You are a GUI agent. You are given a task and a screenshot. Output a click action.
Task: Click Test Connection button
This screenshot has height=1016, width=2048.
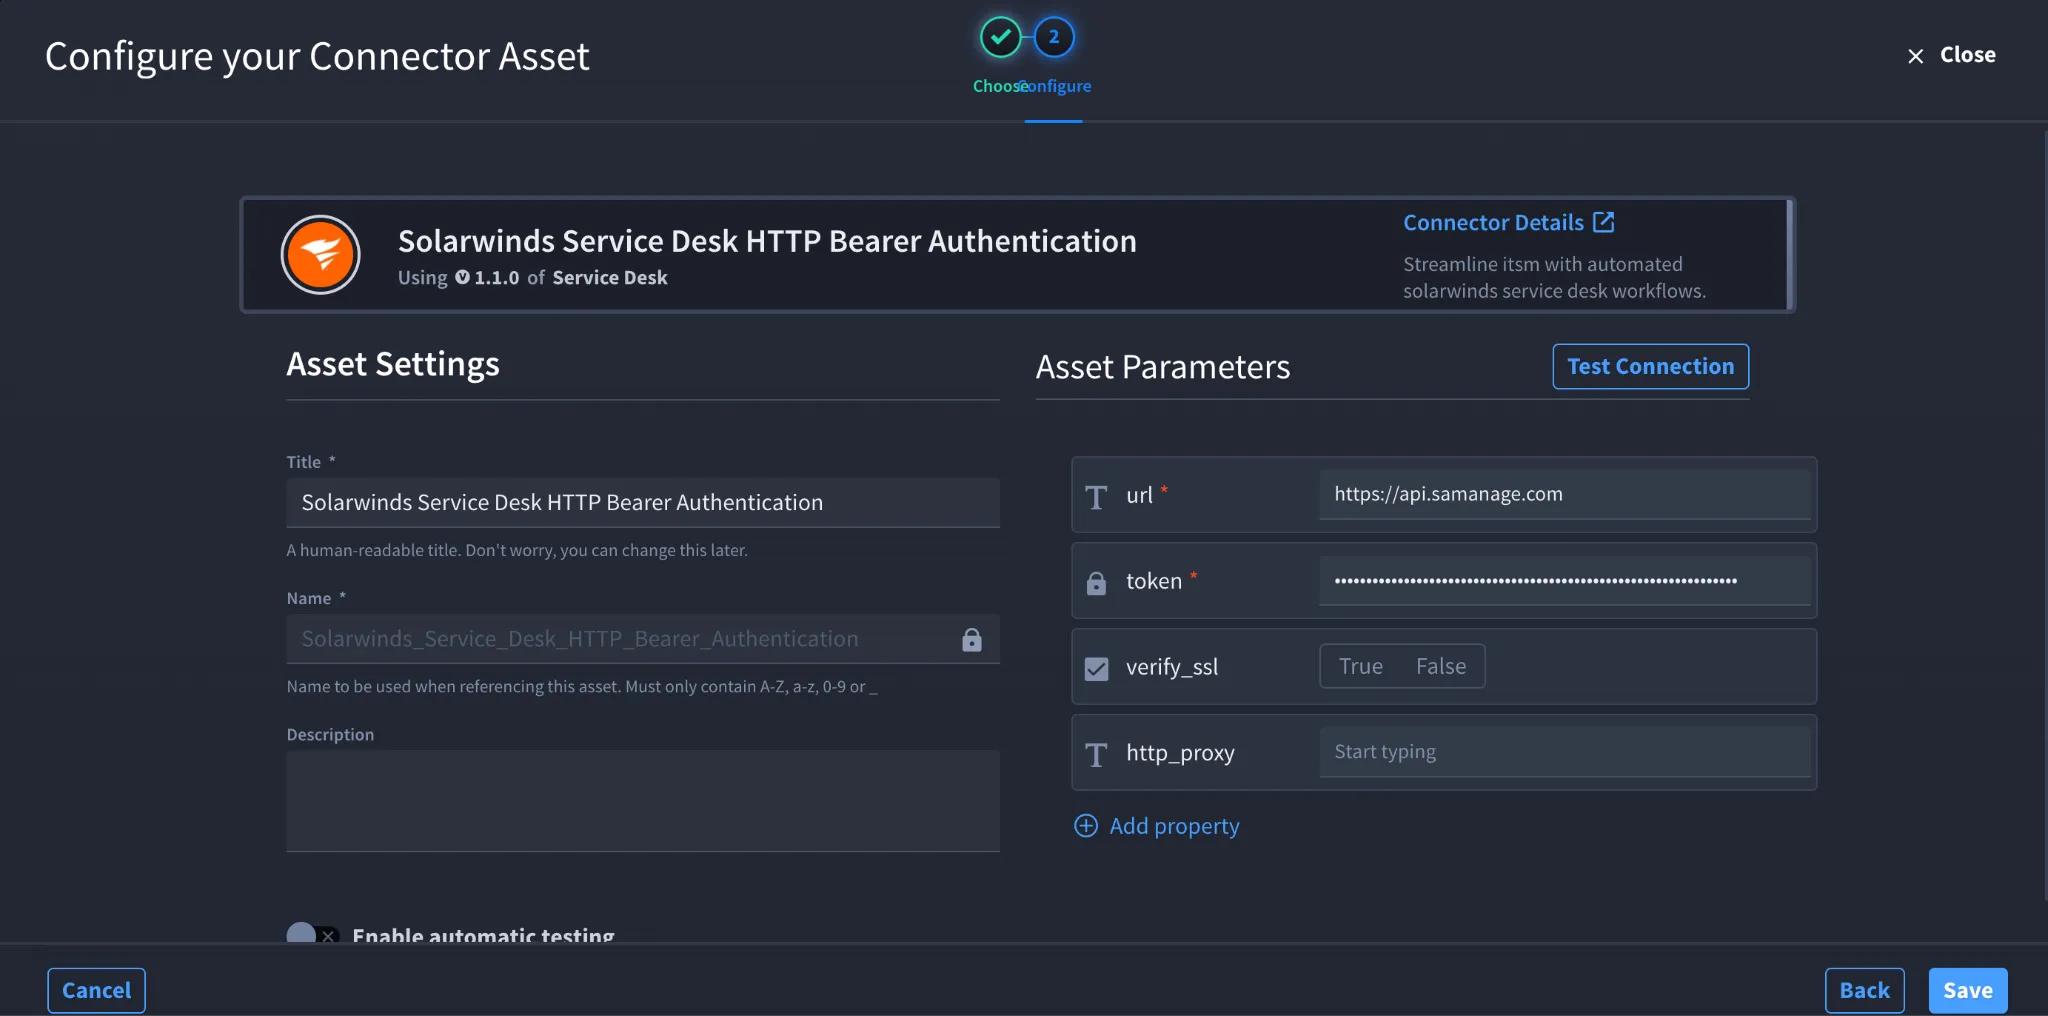(x=1650, y=366)
